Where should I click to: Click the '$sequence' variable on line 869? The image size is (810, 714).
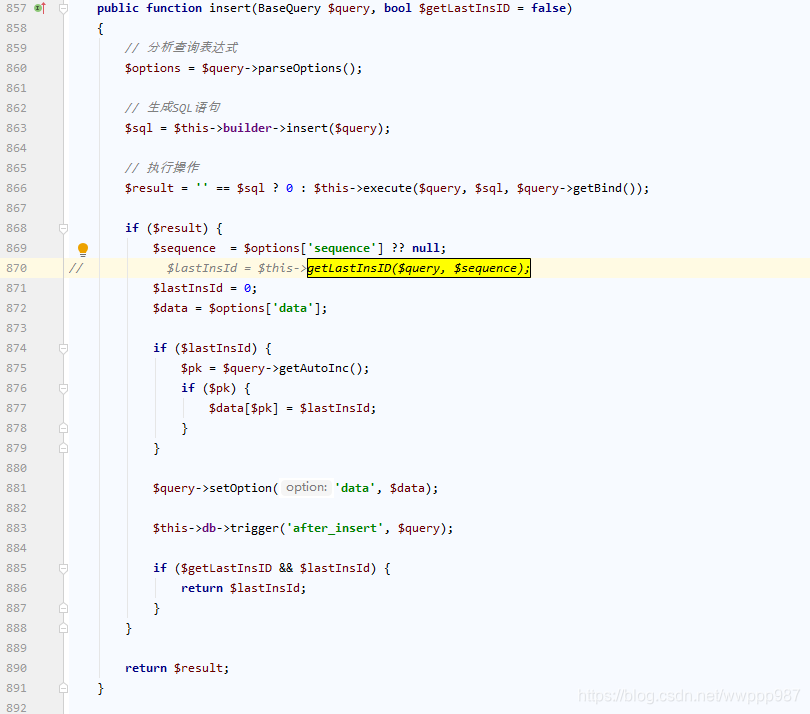[x=184, y=249]
